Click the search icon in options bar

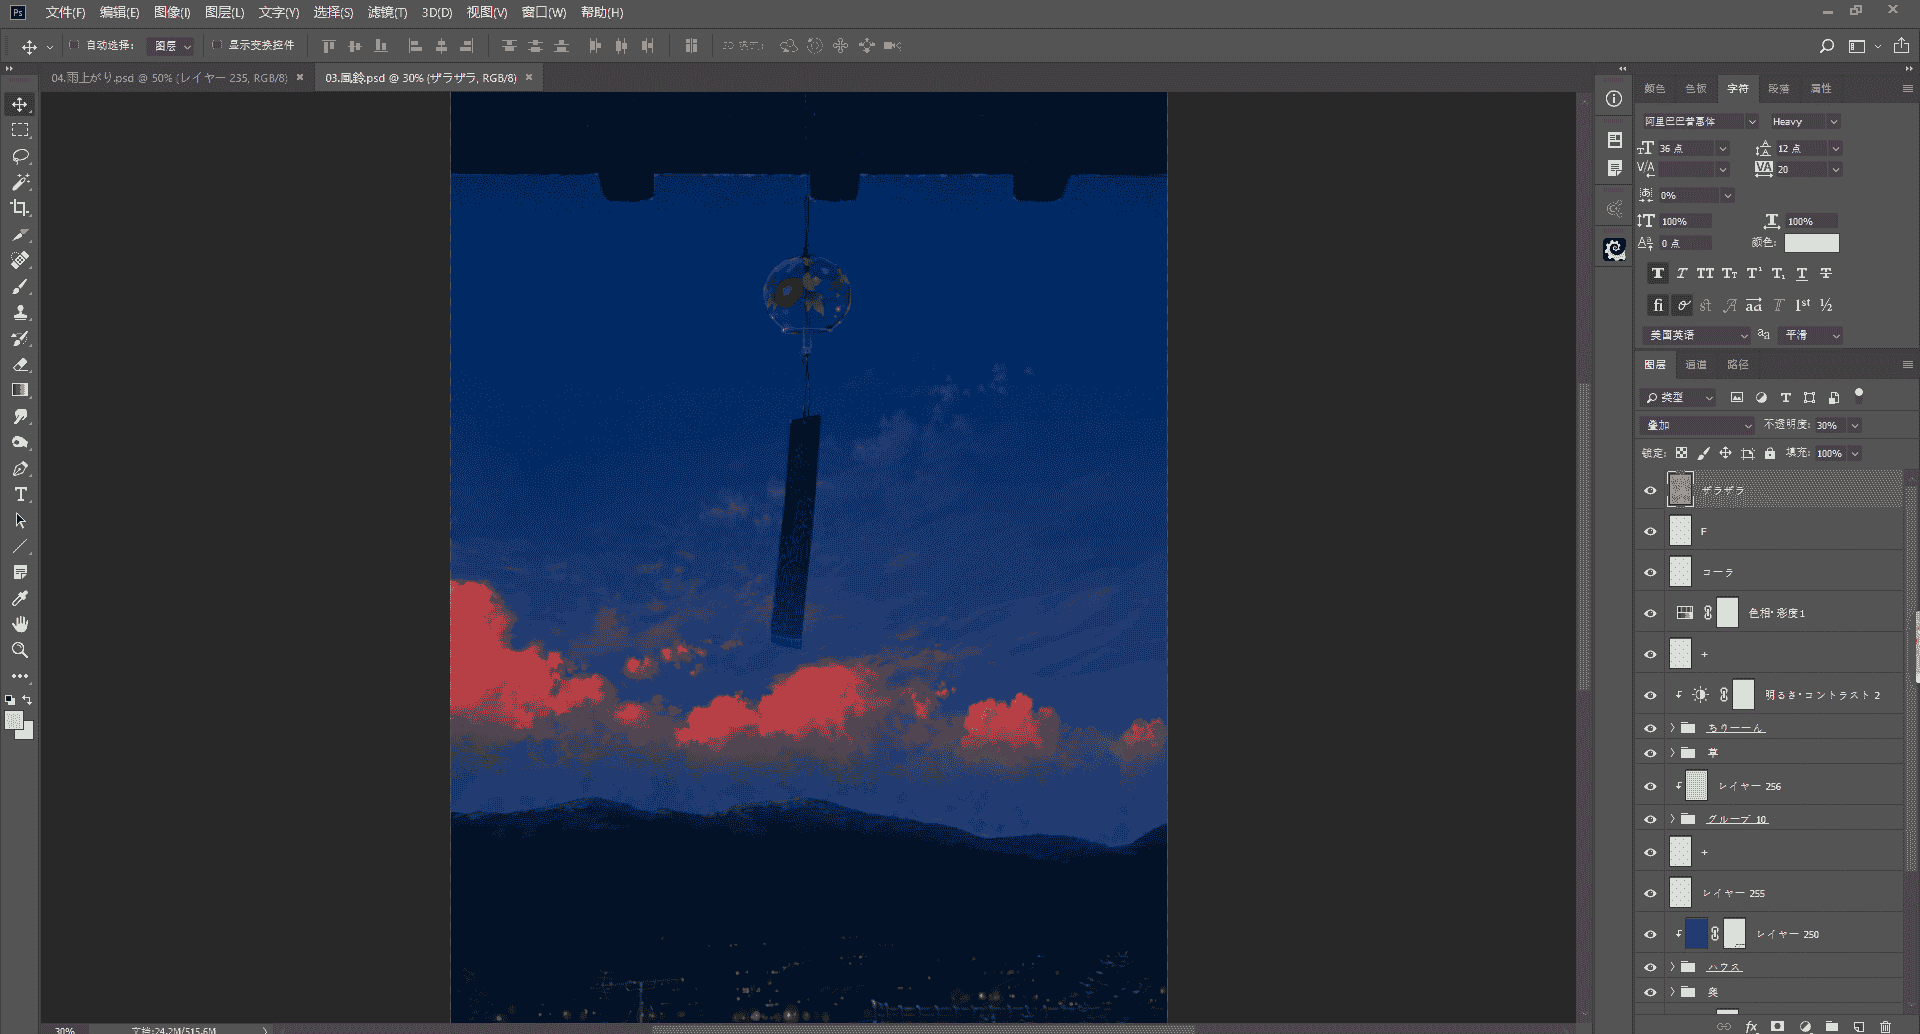(x=1827, y=46)
